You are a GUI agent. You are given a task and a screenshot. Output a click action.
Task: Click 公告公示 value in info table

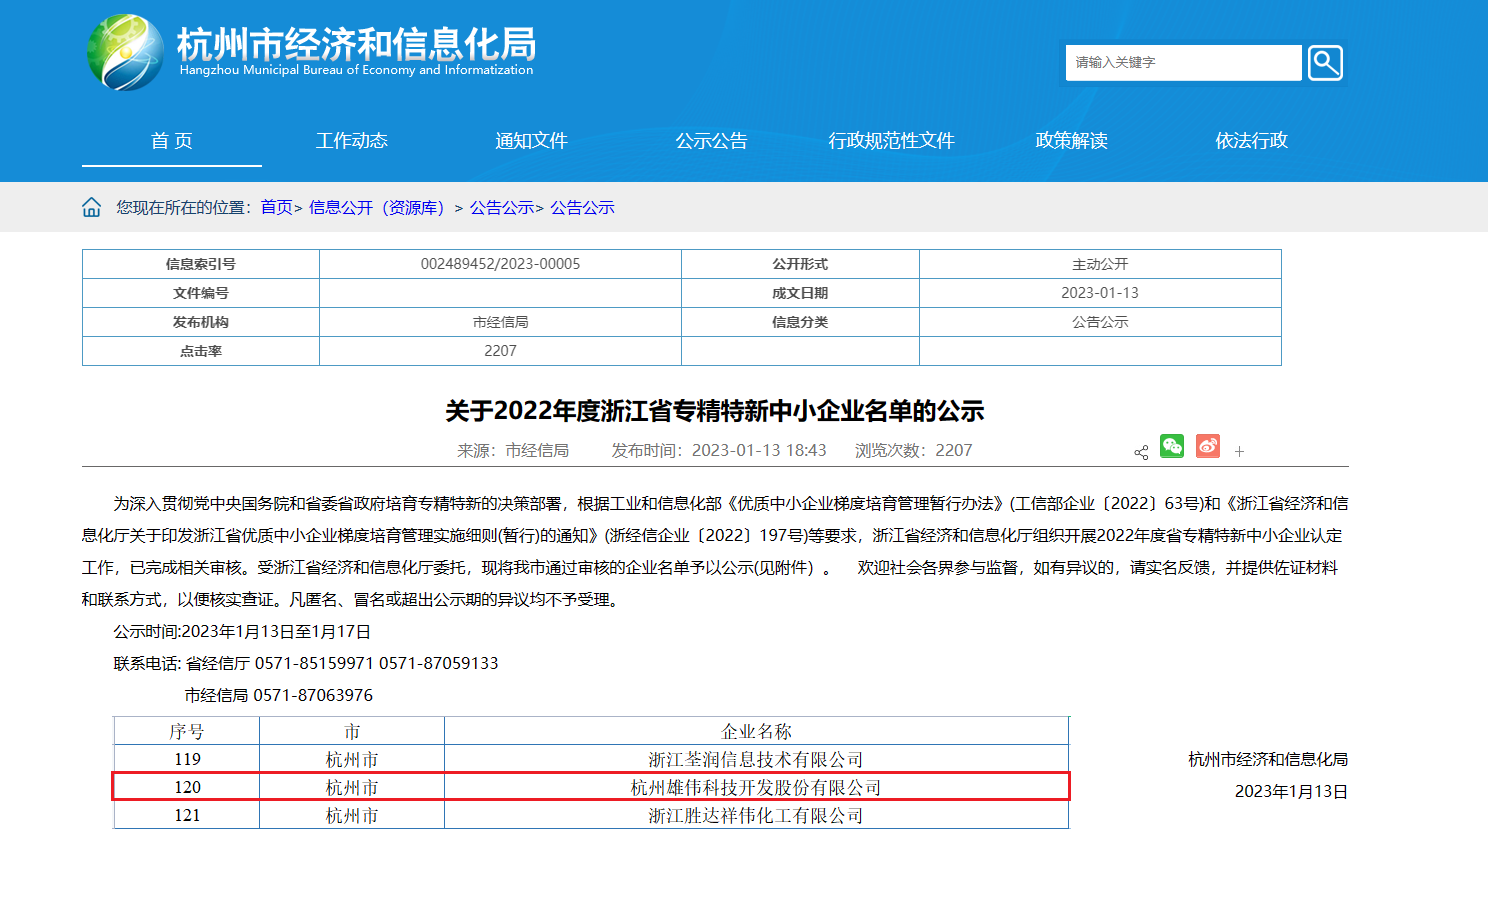[x=1100, y=322]
